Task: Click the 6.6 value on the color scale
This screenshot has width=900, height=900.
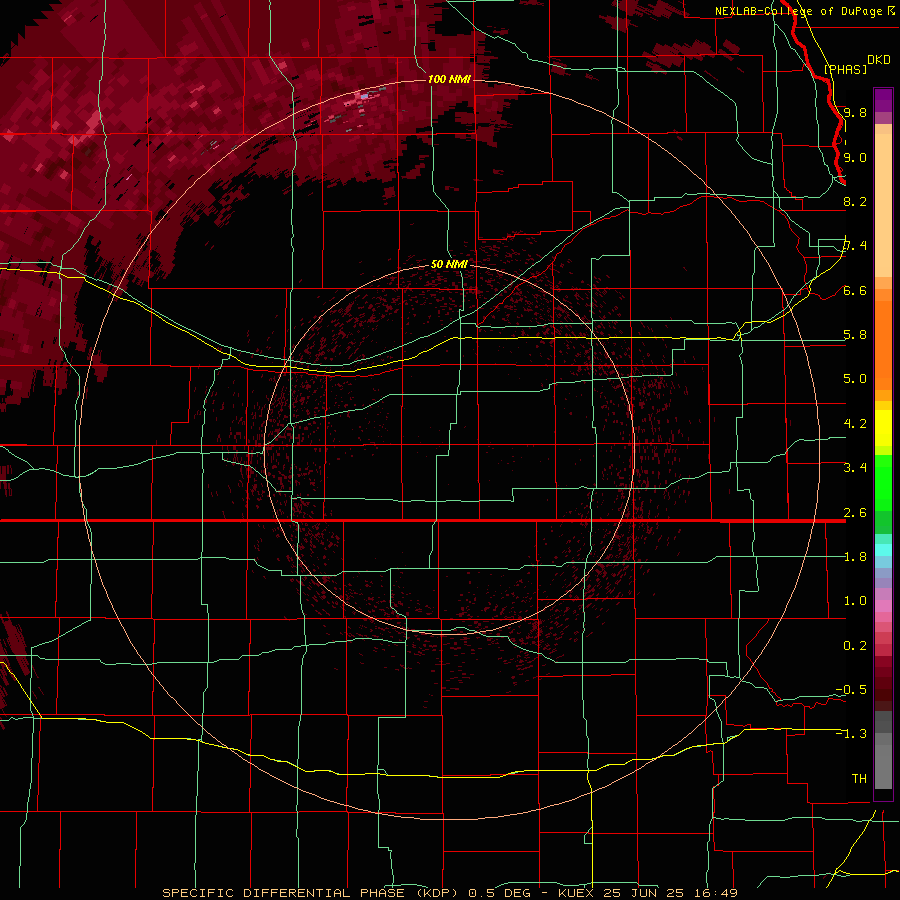Action: click(855, 290)
